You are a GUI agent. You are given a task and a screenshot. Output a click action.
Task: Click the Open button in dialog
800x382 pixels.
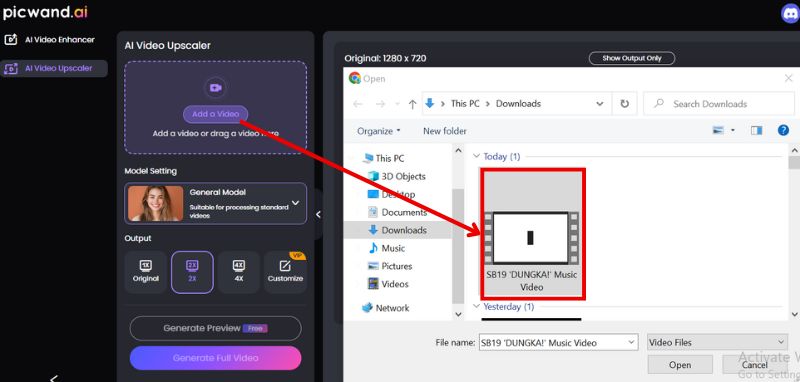(680, 365)
